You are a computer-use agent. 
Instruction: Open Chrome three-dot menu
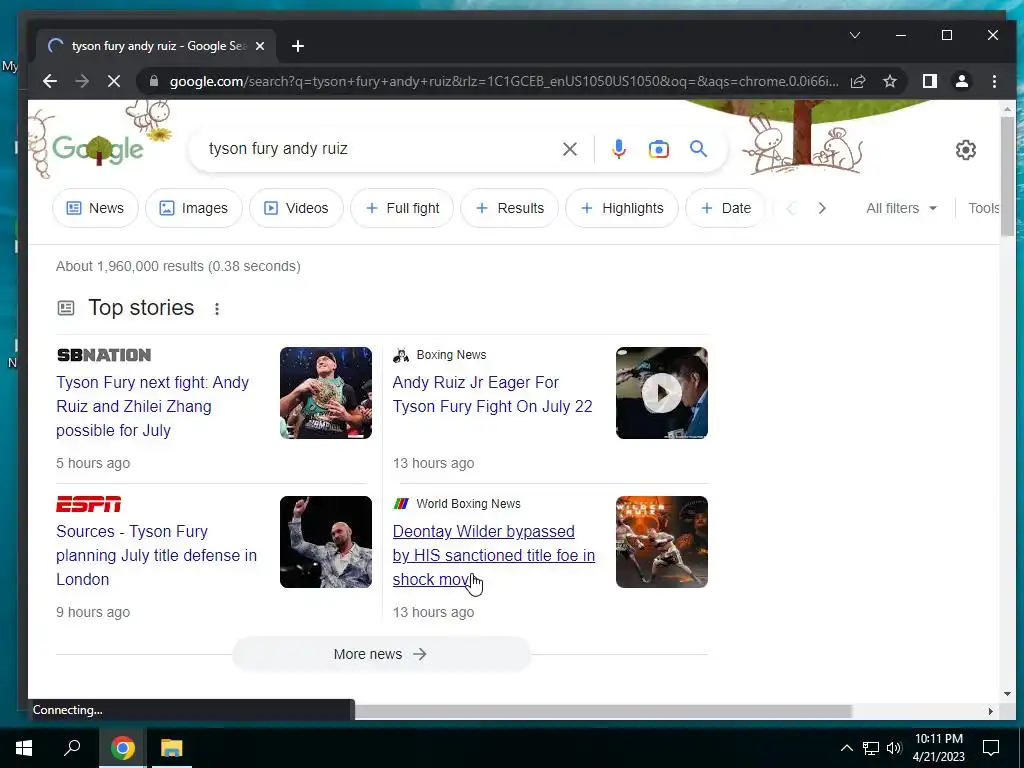pyautogui.click(x=994, y=81)
